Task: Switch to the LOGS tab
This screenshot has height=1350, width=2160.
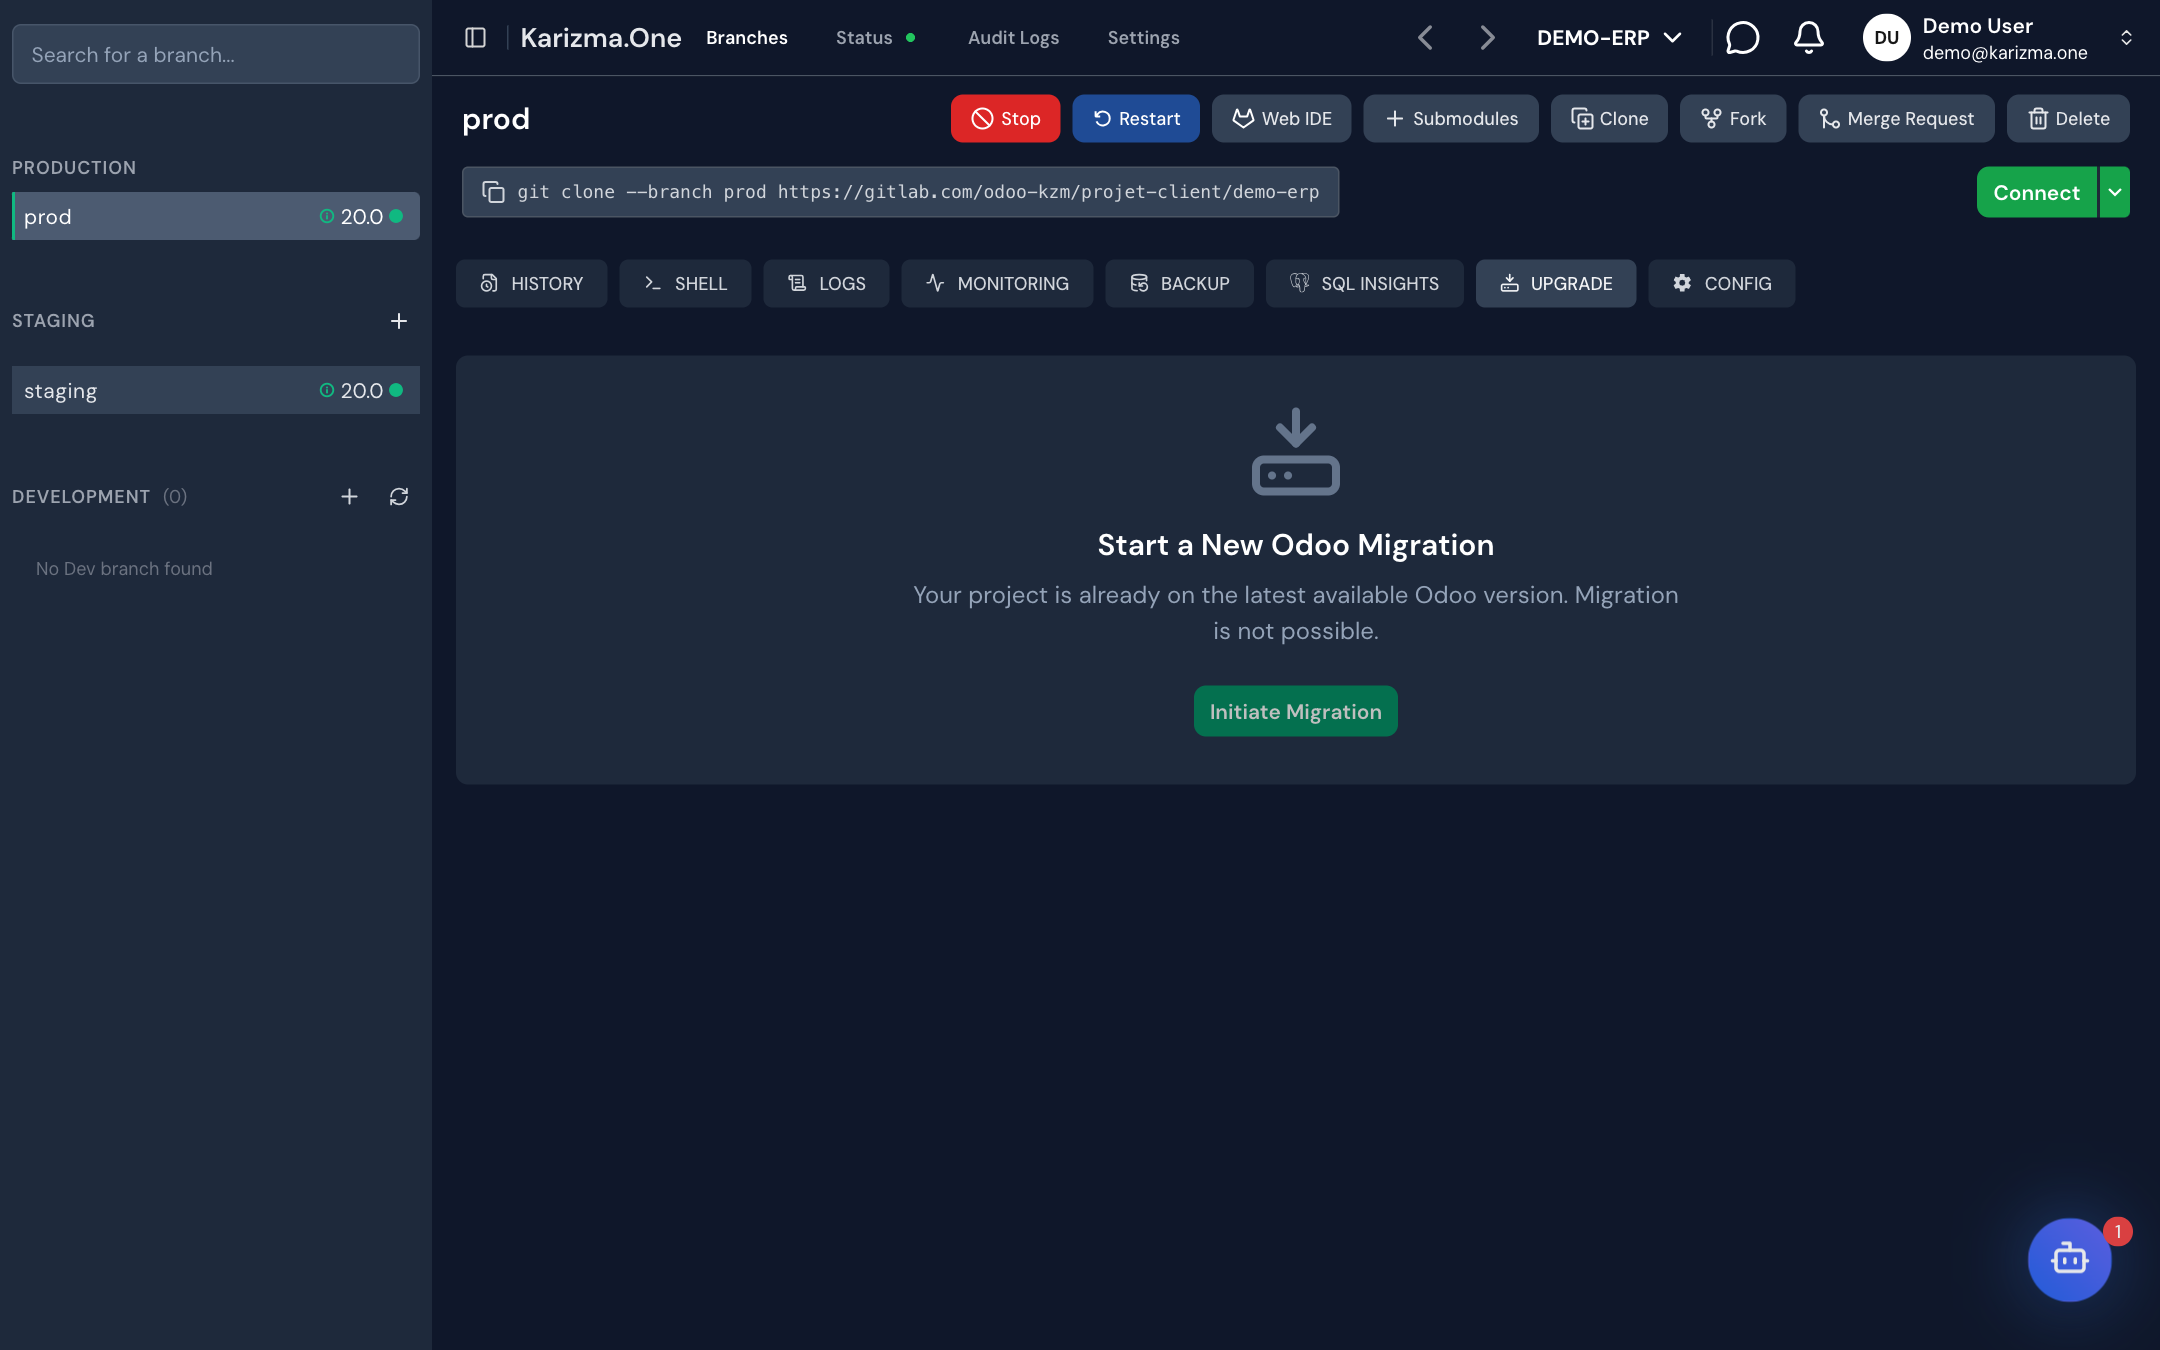Action: tap(826, 284)
